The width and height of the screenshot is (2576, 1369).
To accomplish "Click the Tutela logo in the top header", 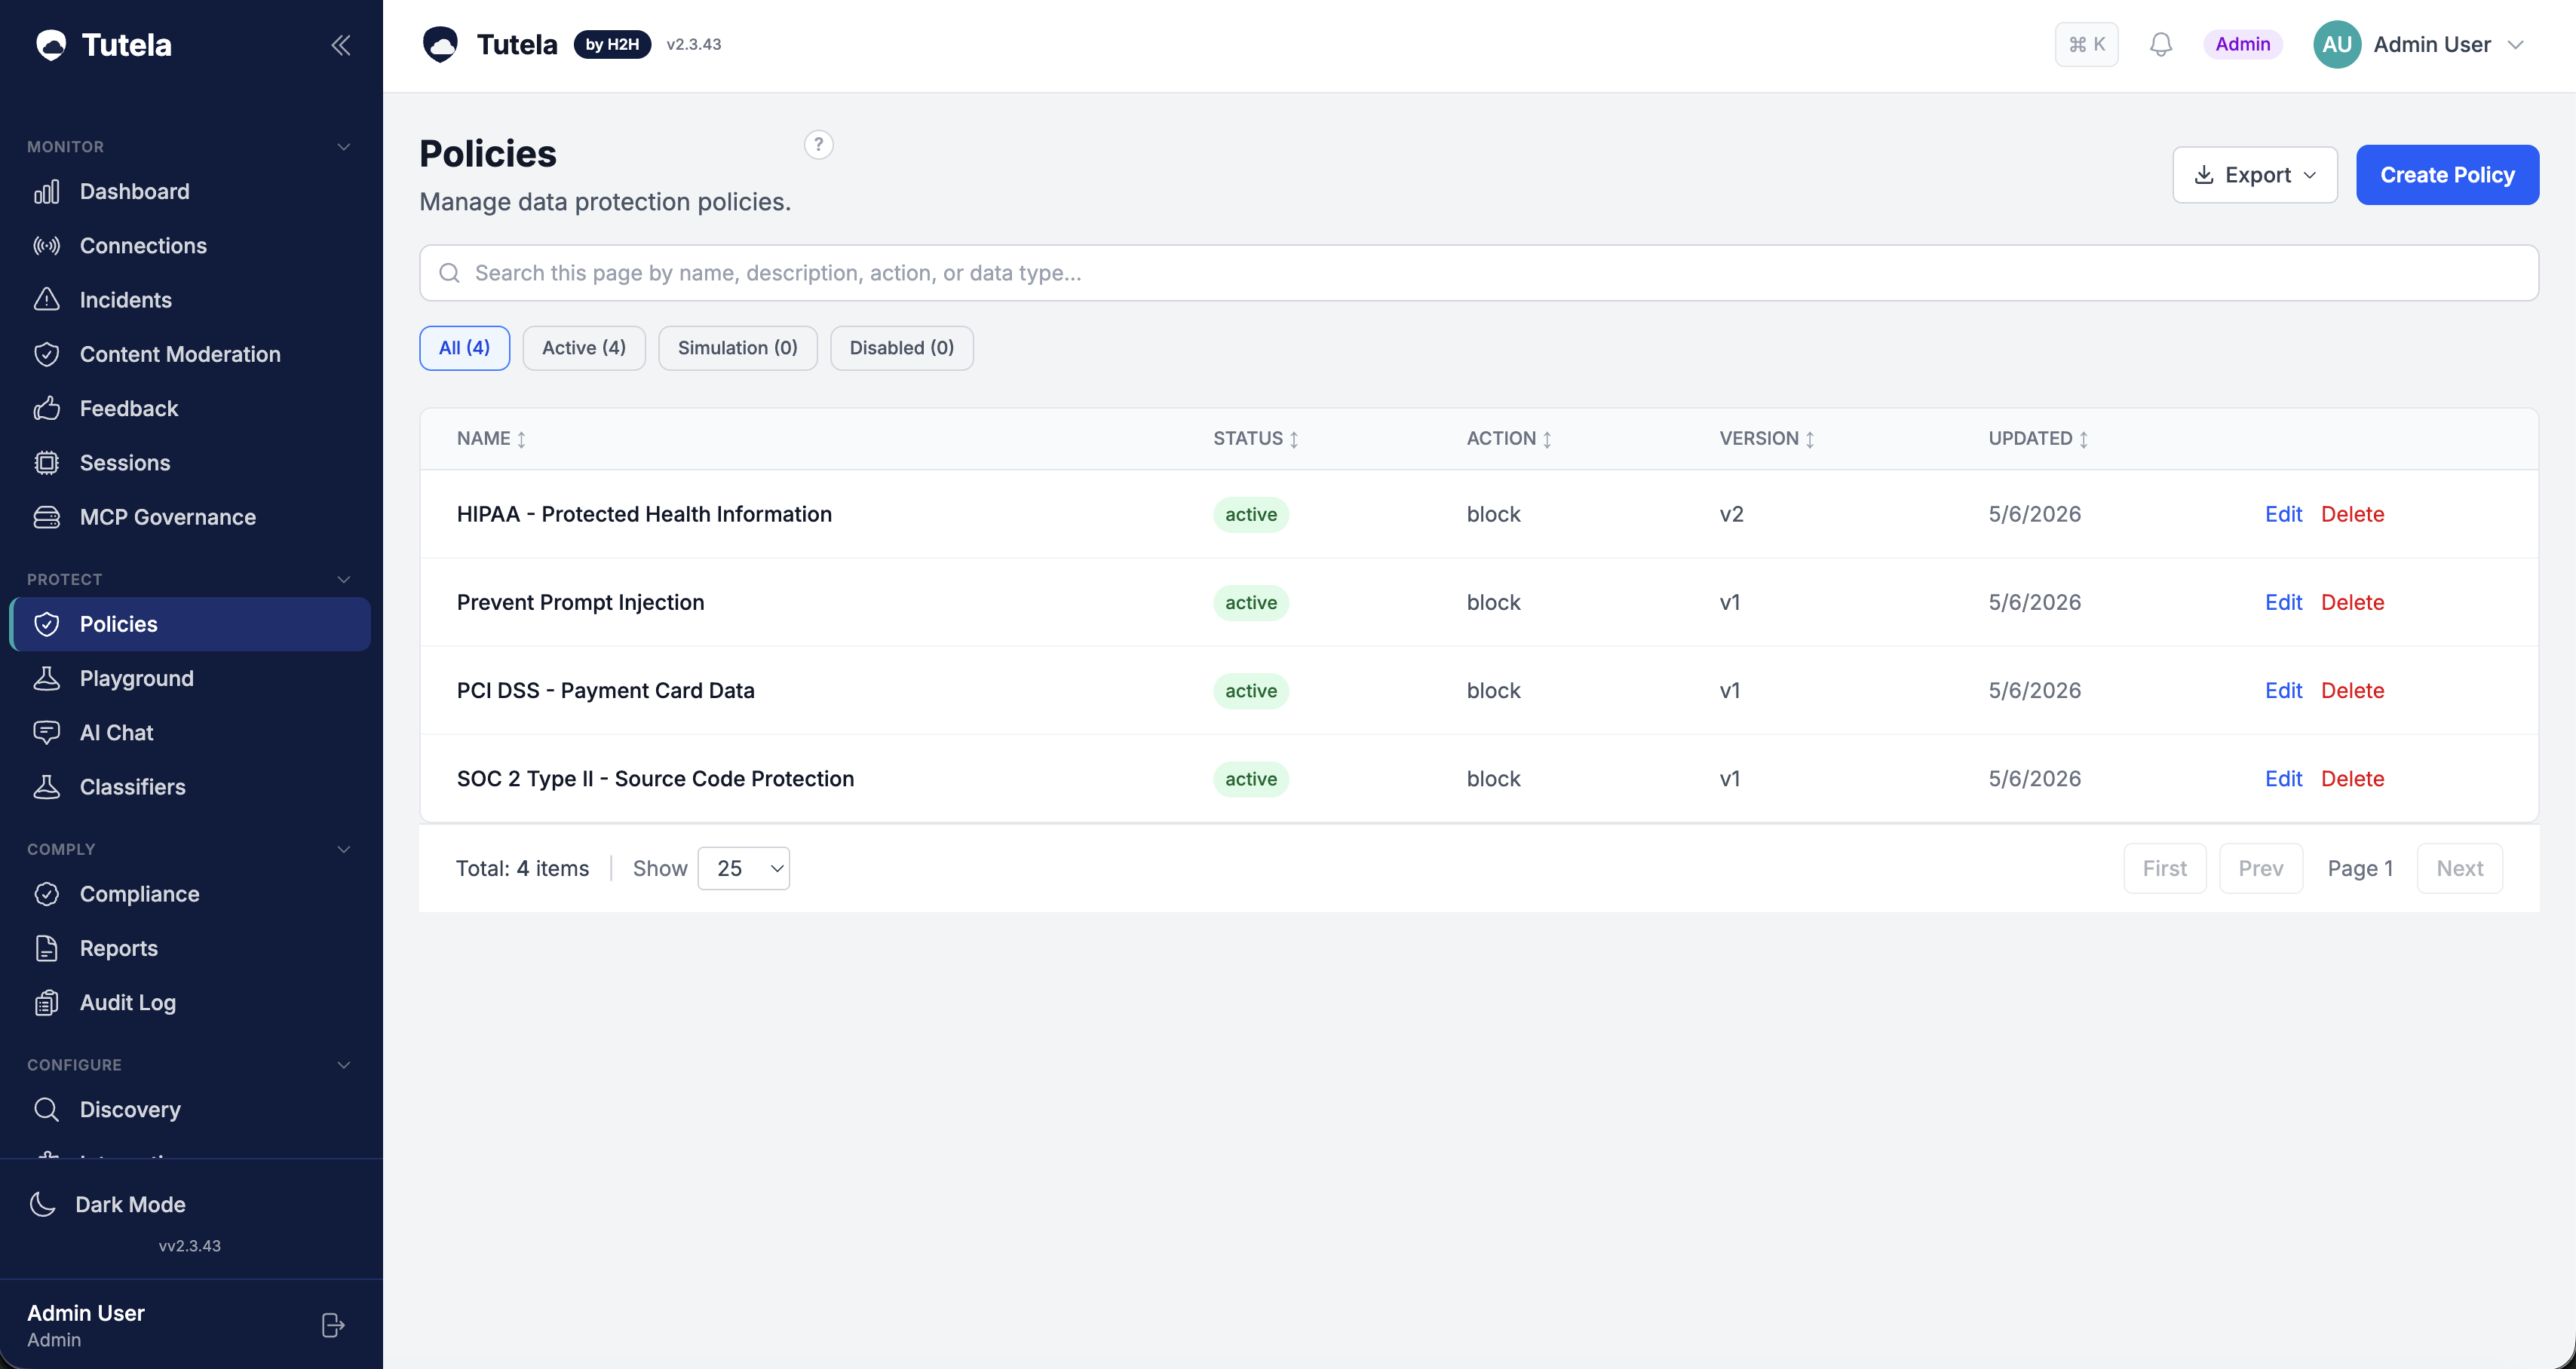I will pyautogui.click(x=440, y=45).
